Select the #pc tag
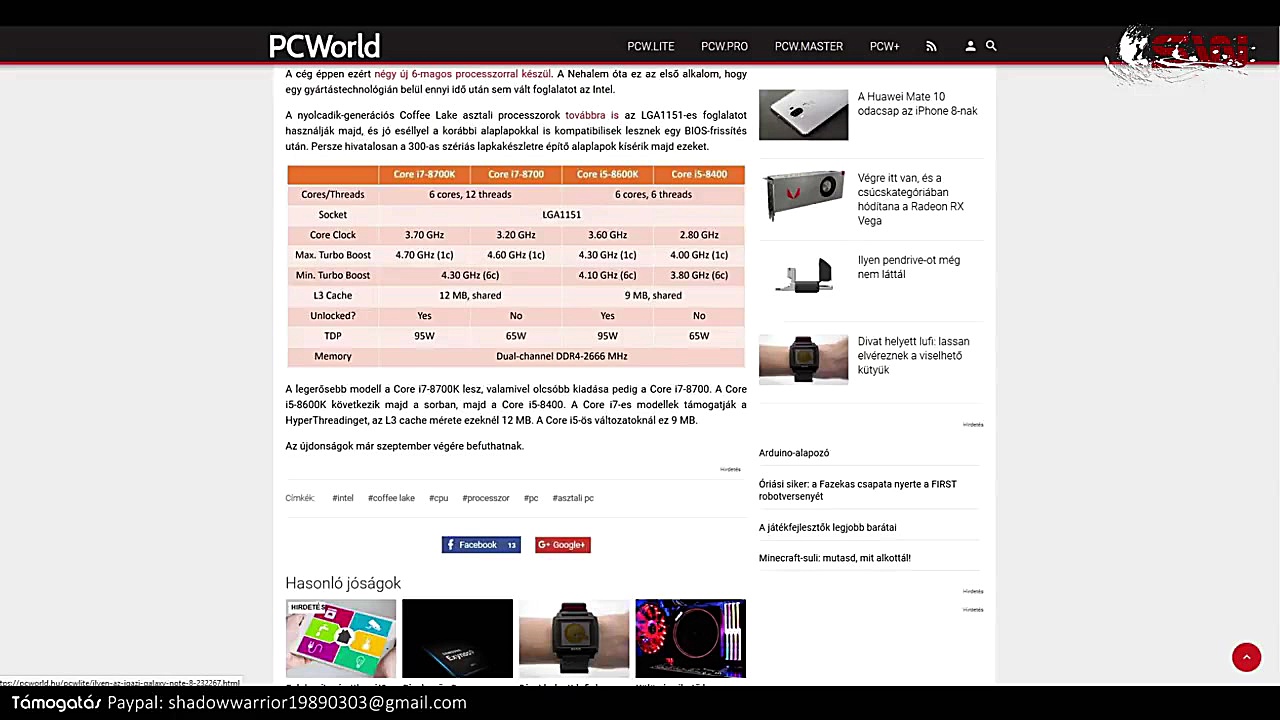 click(531, 498)
